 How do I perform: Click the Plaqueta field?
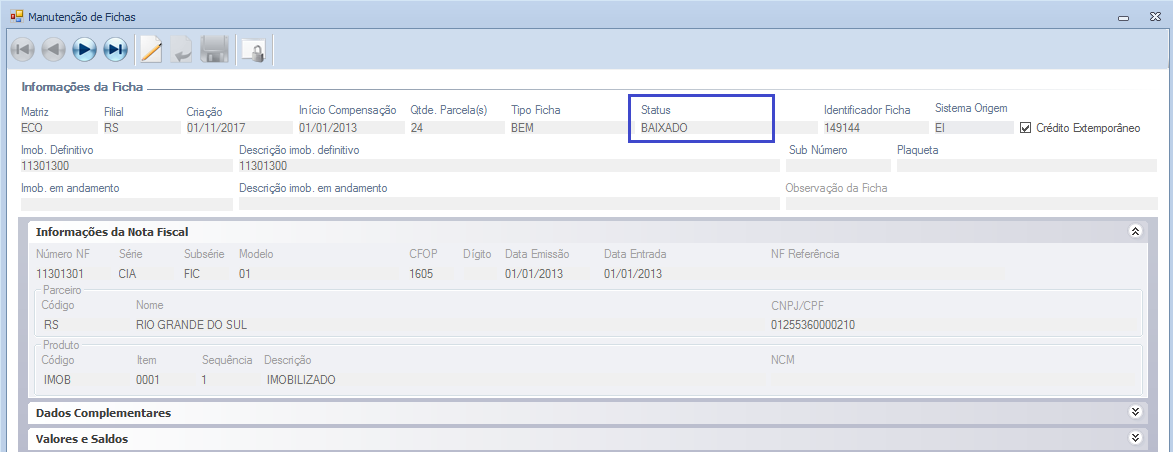[x=1026, y=165]
